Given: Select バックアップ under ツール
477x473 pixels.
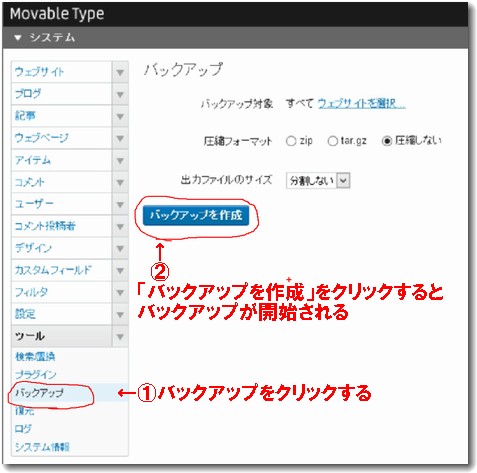Looking at the screenshot, I should coord(39,393).
